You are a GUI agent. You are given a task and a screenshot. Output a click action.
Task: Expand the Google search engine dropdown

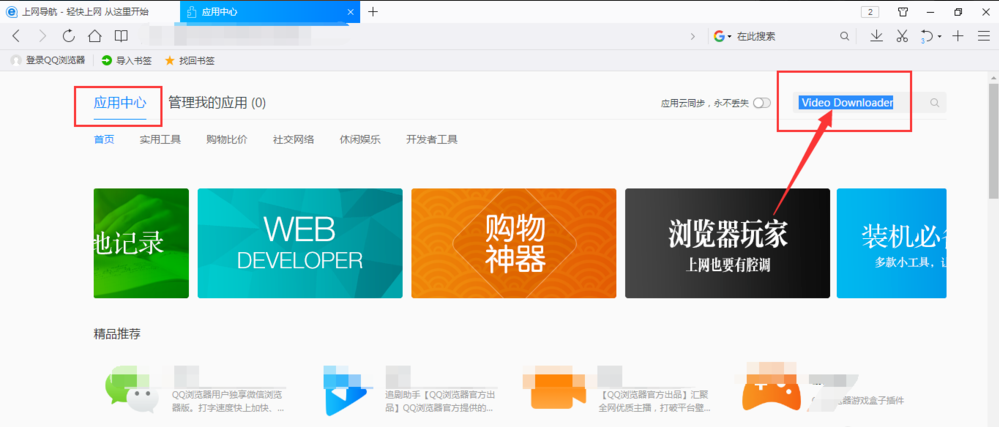pyautogui.click(x=729, y=37)
